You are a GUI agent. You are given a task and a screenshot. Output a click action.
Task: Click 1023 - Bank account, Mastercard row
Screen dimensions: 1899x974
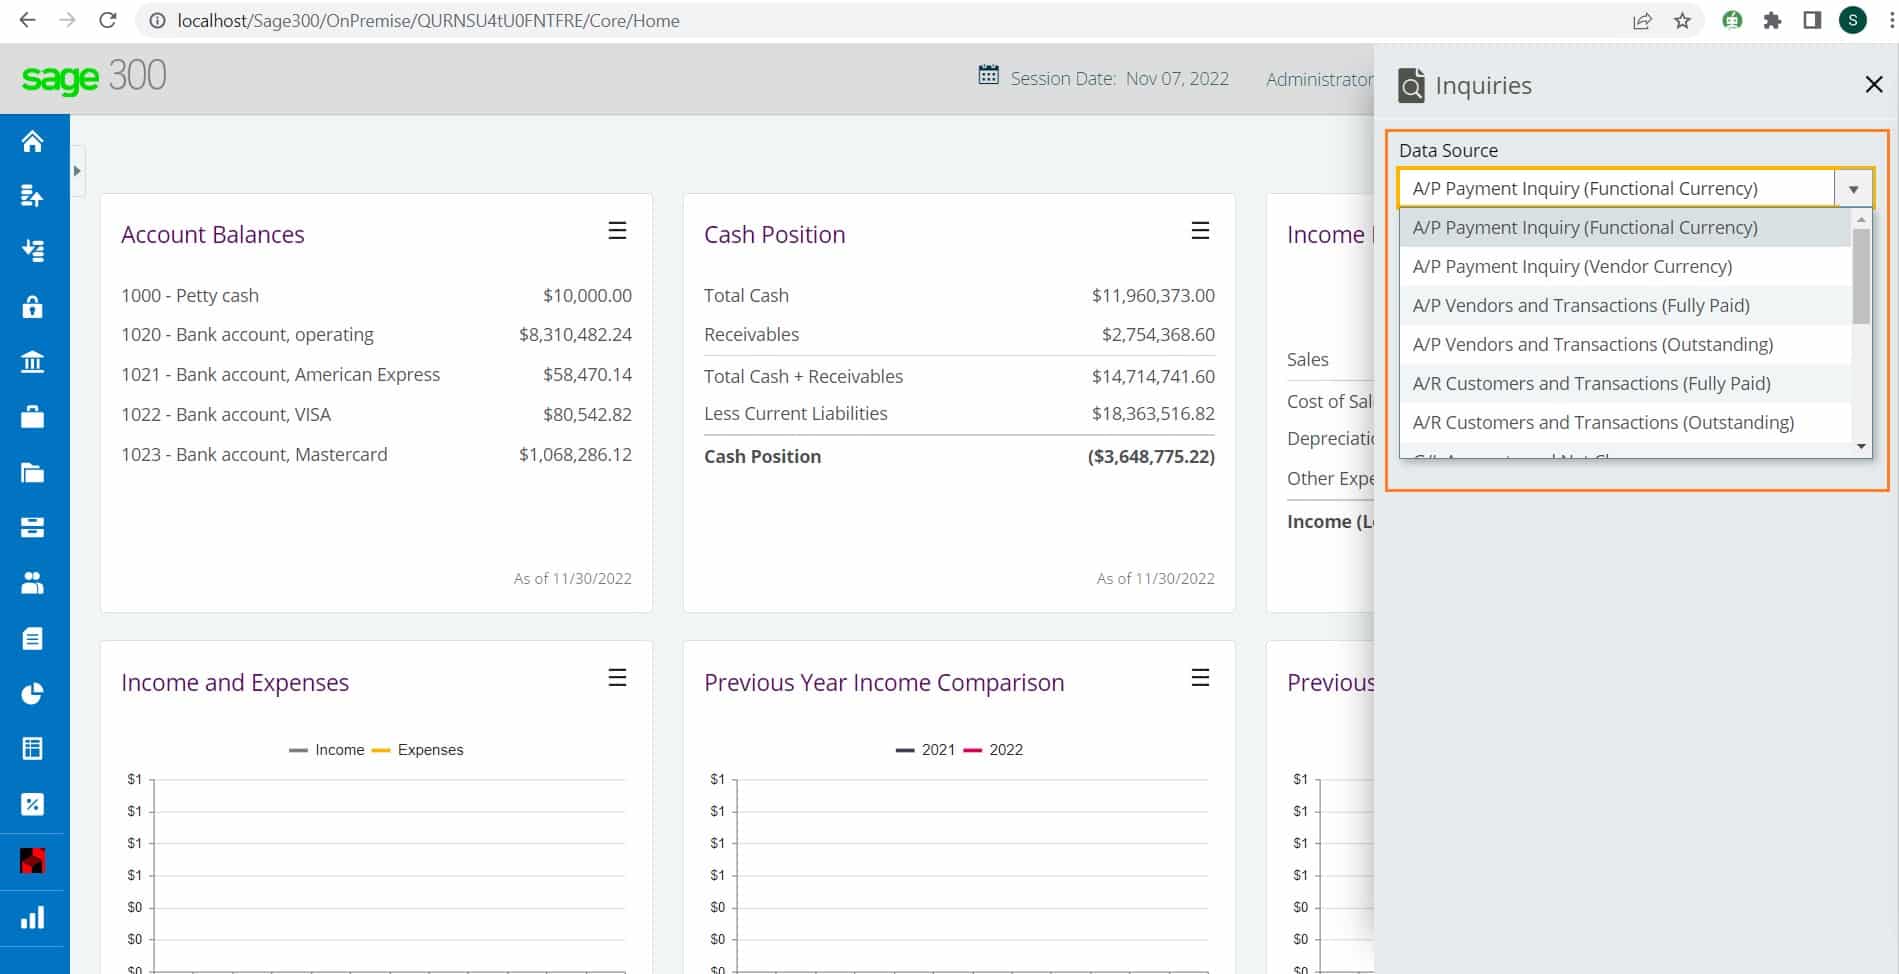click(376, 455)
